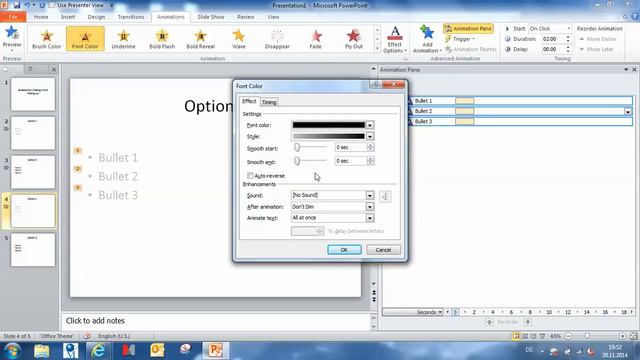Select Bullet 1 in Animation Pane
The height and width of the screenshot is (360, 640).
[x=521, y=100]
